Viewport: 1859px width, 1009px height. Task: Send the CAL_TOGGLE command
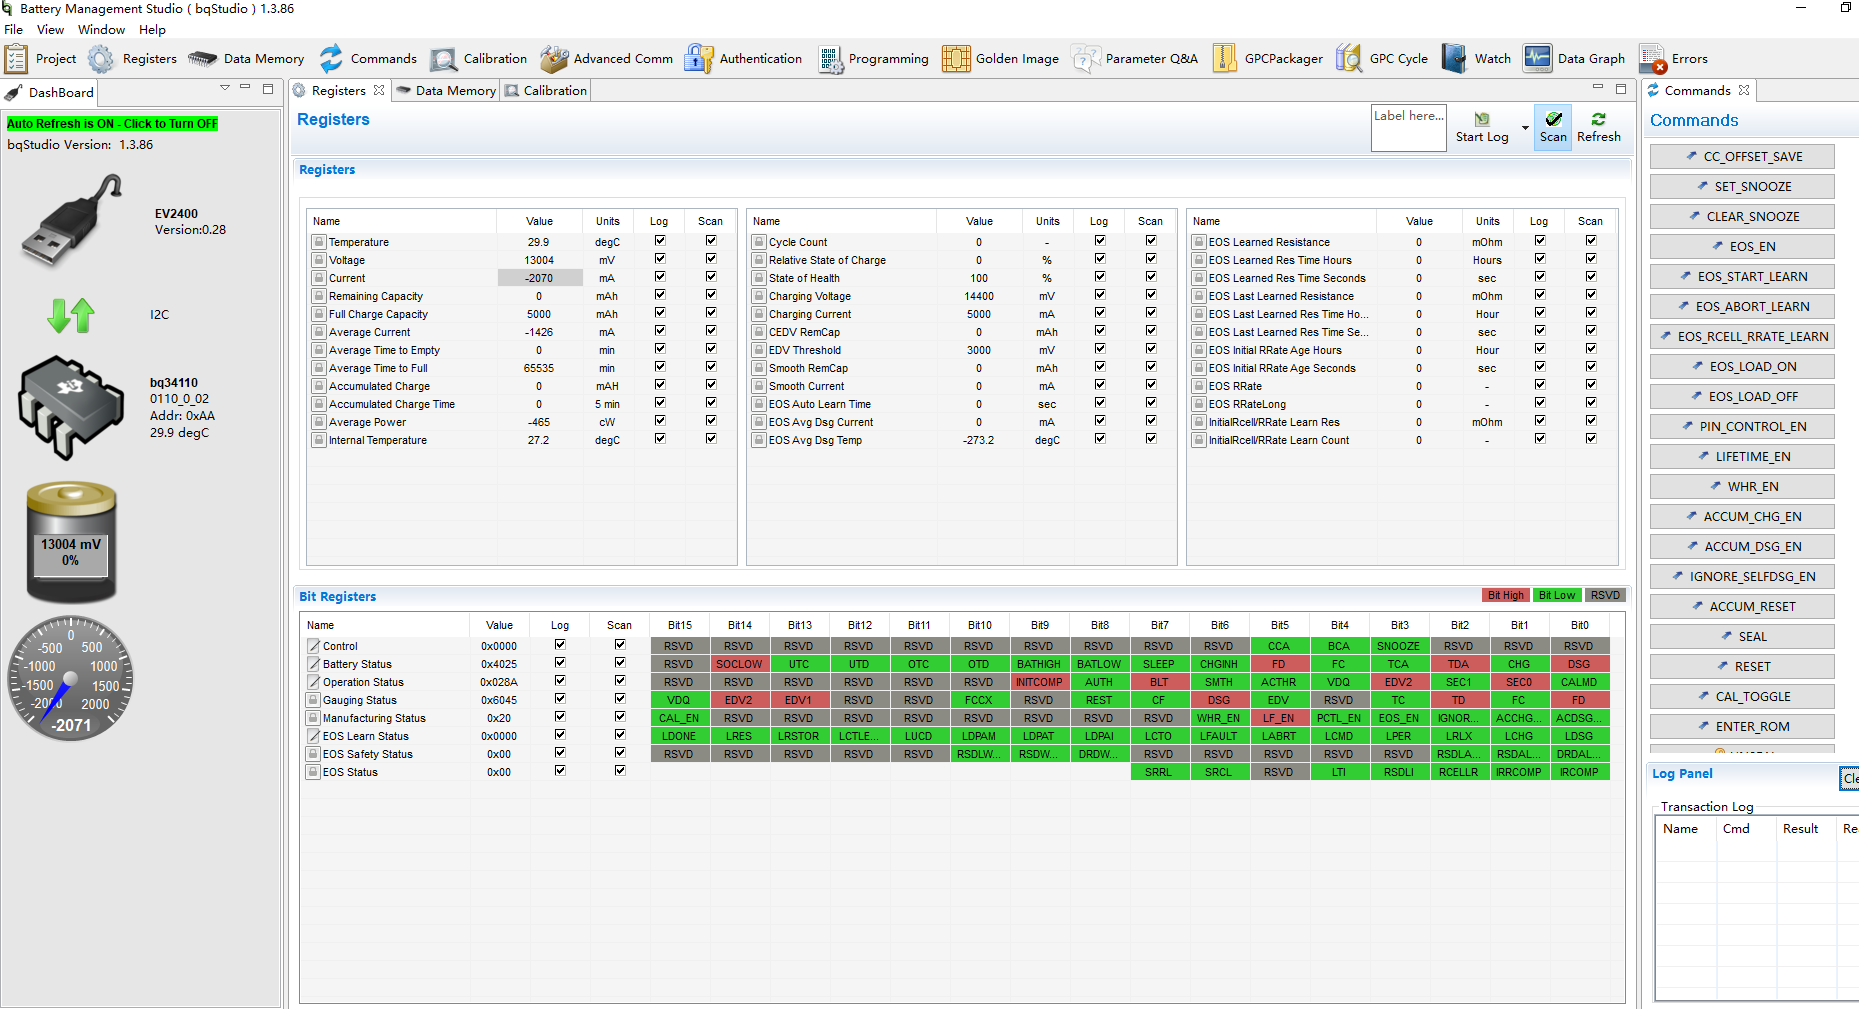(1742, 697)
